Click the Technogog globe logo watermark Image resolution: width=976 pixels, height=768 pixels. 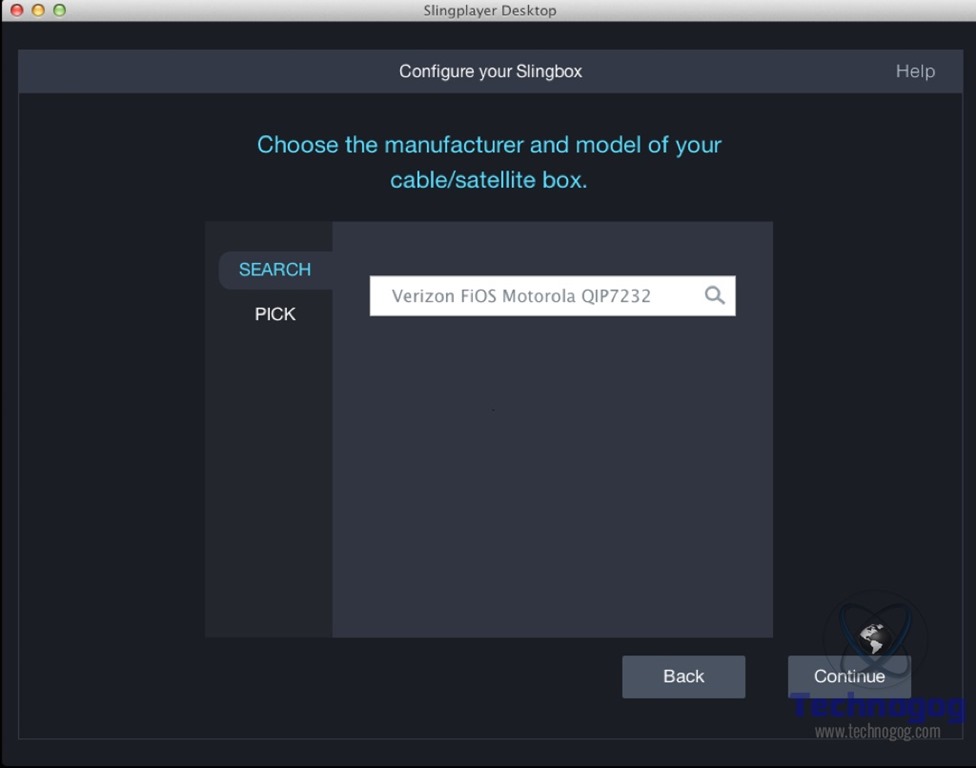tap(874, 636)
